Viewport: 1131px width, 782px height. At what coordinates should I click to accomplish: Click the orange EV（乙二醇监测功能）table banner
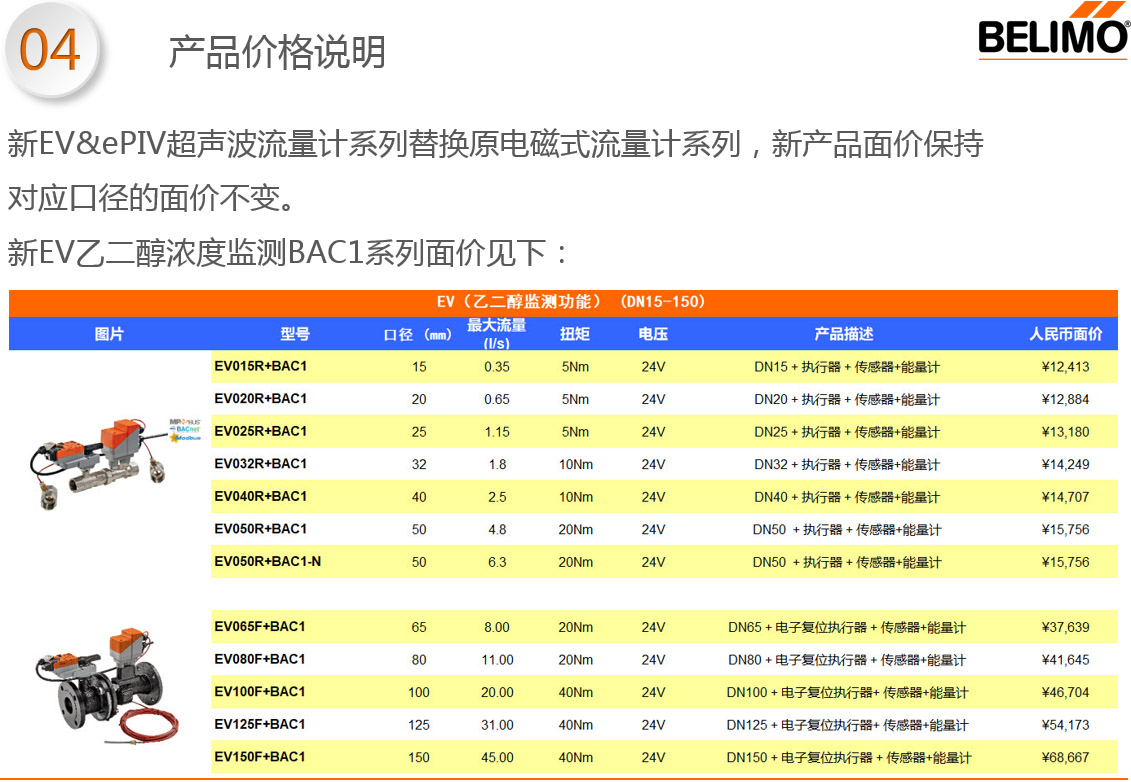(563, 302)
